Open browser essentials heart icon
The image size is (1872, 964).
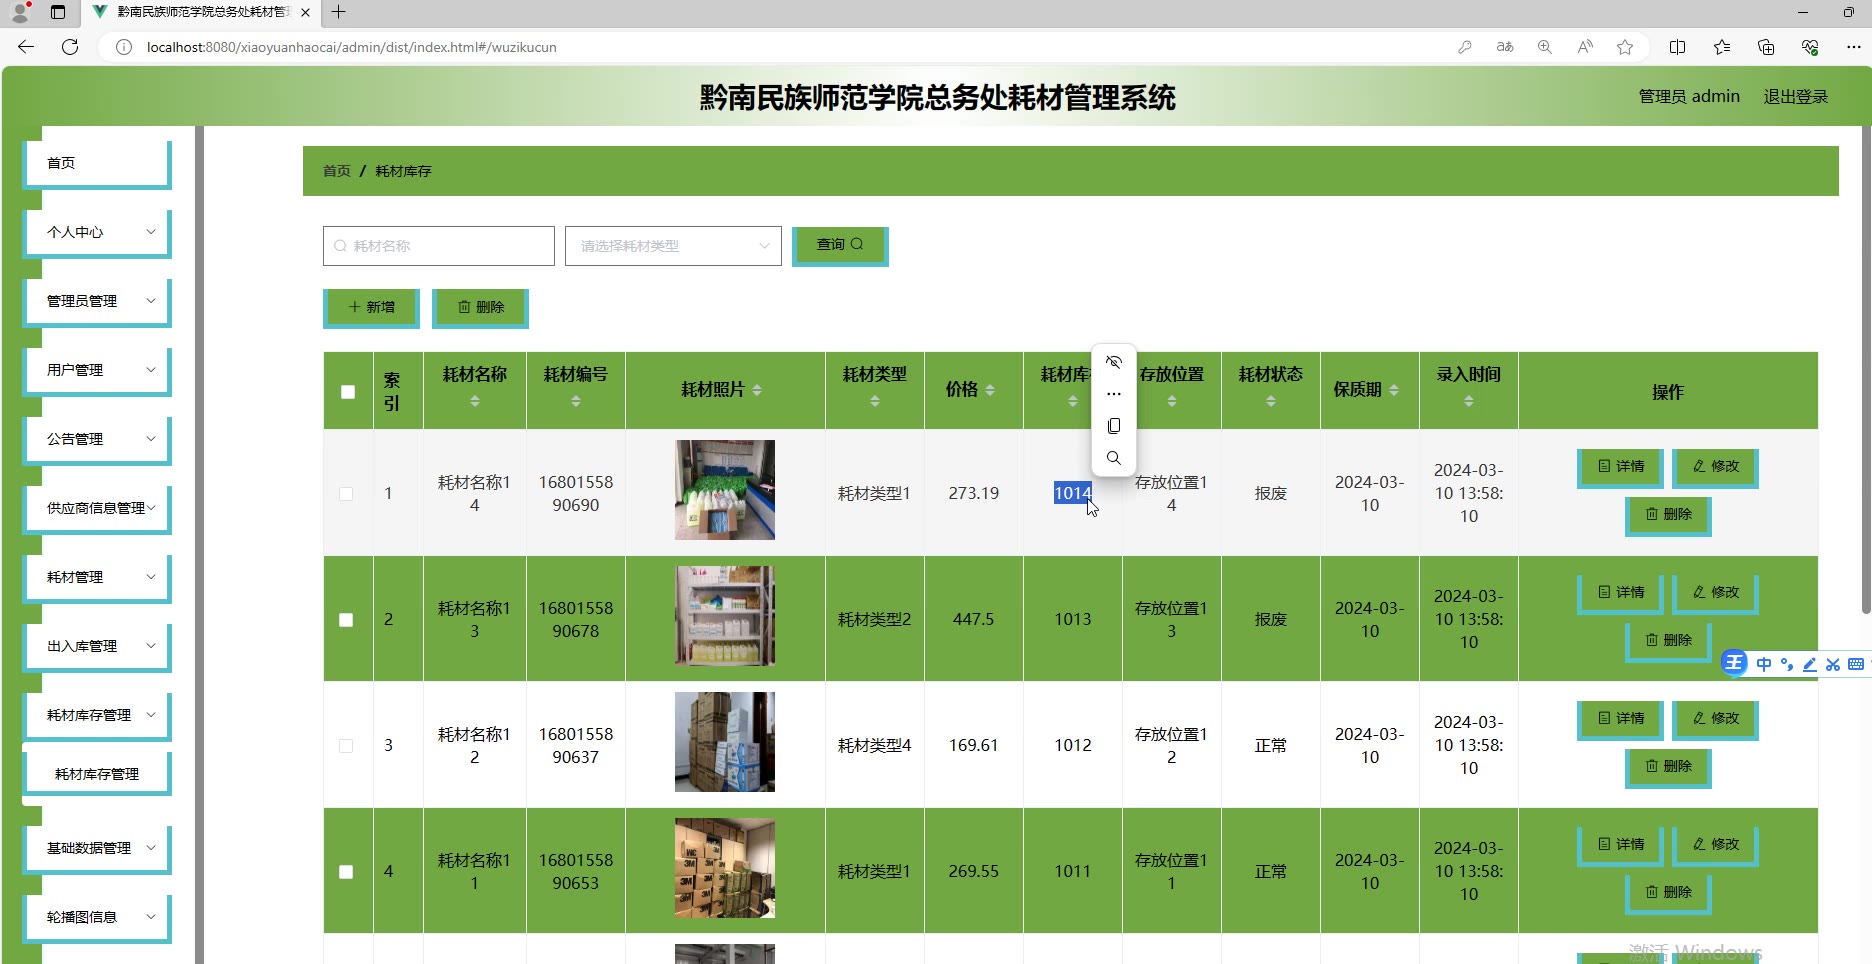1810,47
